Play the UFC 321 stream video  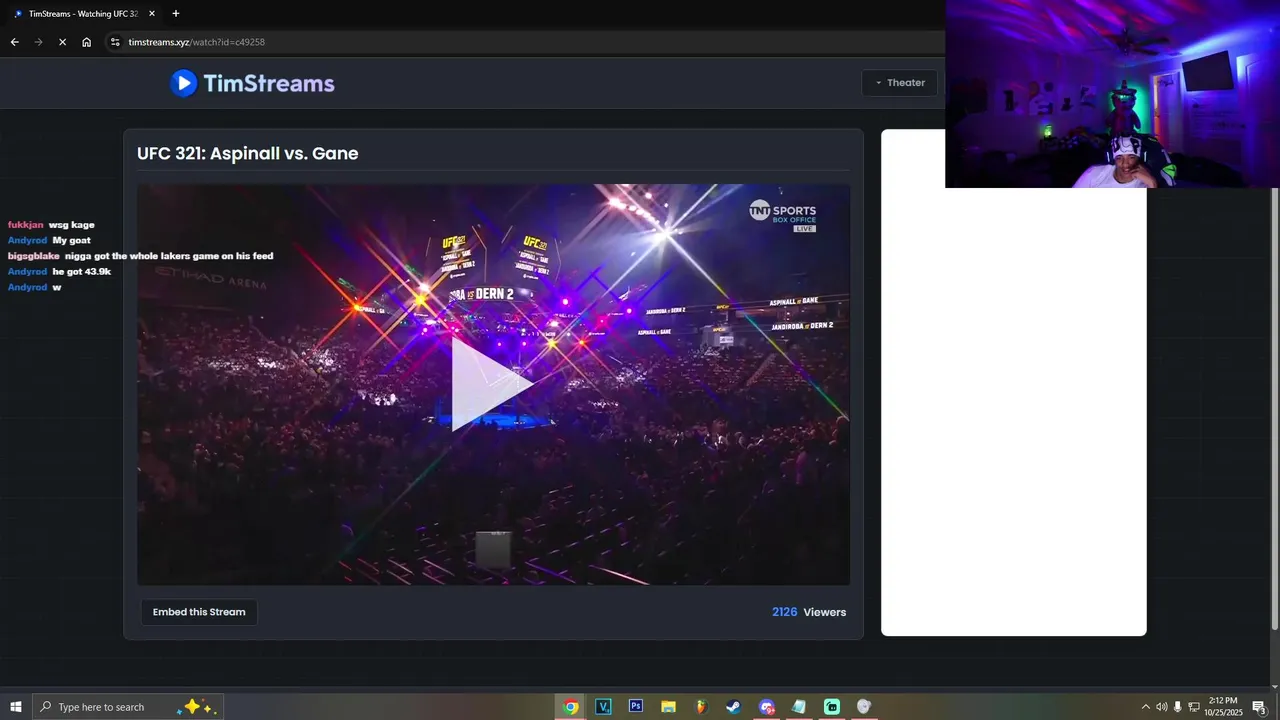coord(492,384)
